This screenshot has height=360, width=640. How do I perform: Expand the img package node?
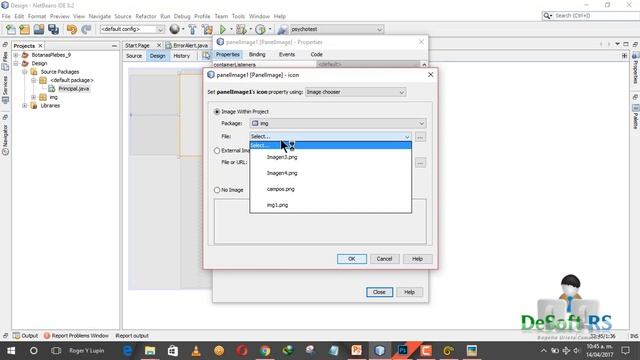coord(34,97)
